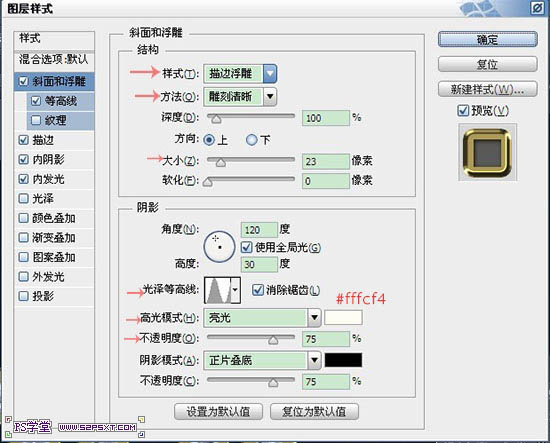Click the gold bevel style preview thumbnail
550x443 pixels.
pos(487,152)
